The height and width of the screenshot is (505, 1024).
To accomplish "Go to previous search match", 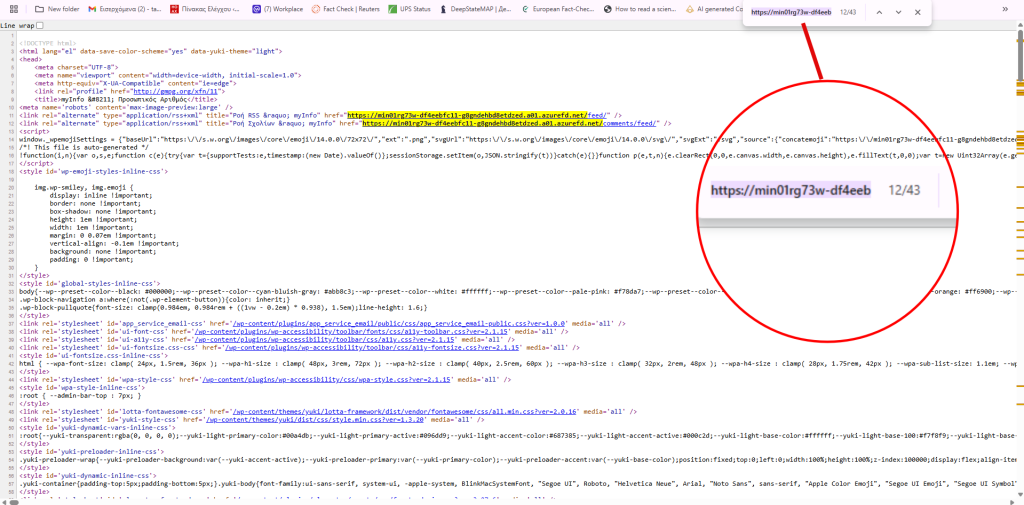I will [879, 12].
